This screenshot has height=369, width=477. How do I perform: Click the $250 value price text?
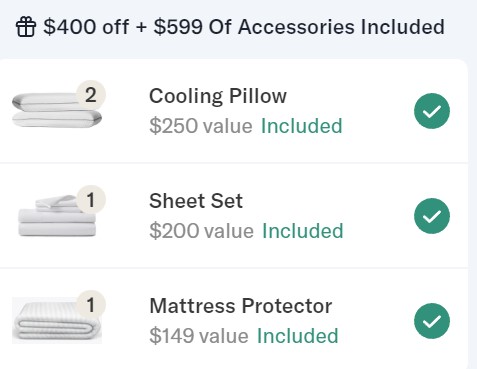[201, 126]
